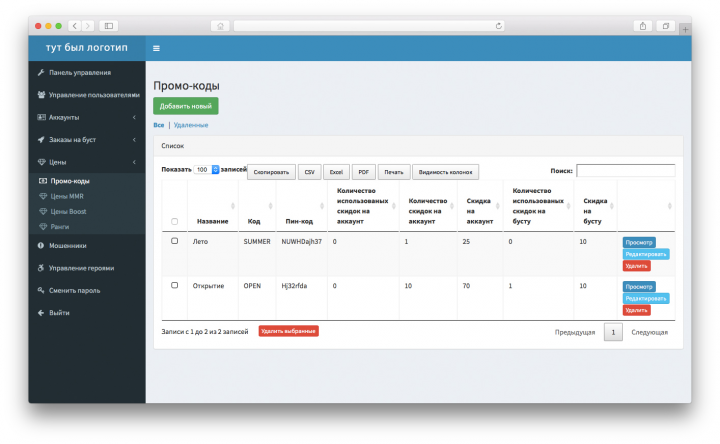Click the browser reload icon

499,26
